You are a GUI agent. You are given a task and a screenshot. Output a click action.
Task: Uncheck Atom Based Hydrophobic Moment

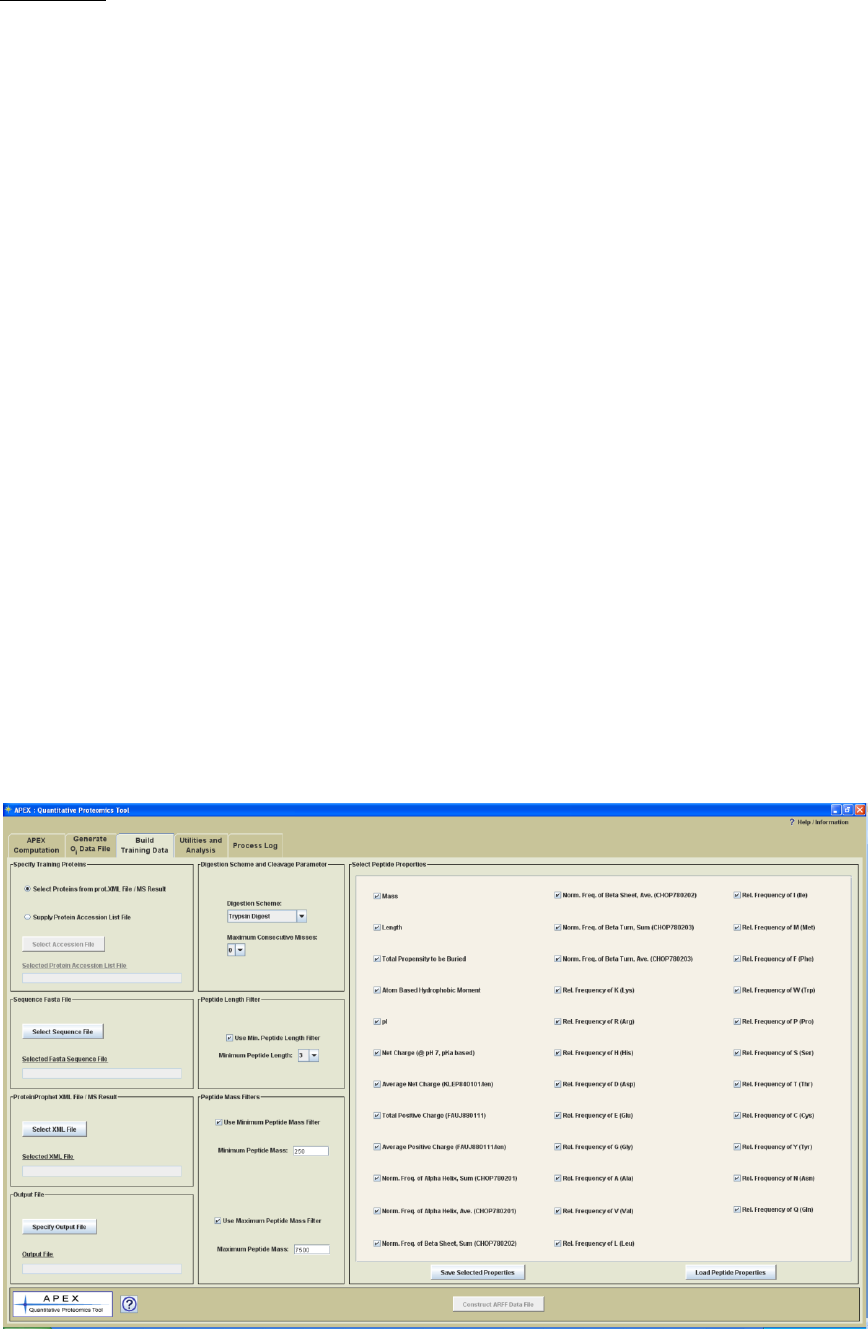point(377,990)
